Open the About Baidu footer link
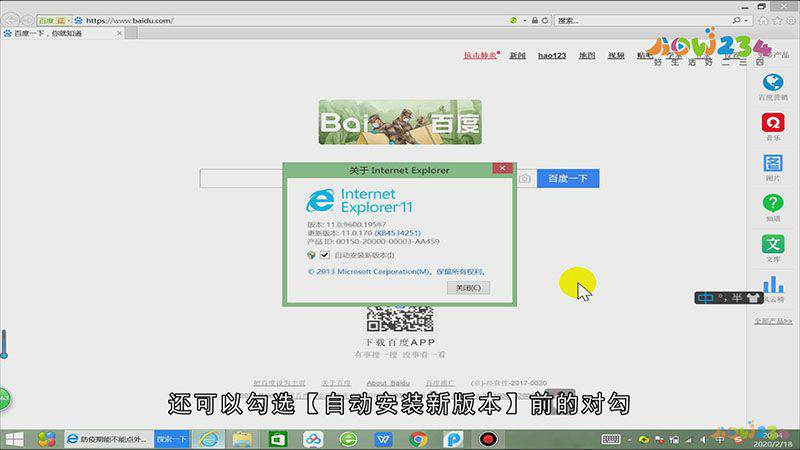800x450 pixels. pyautogui.click(x=388, y=383)
